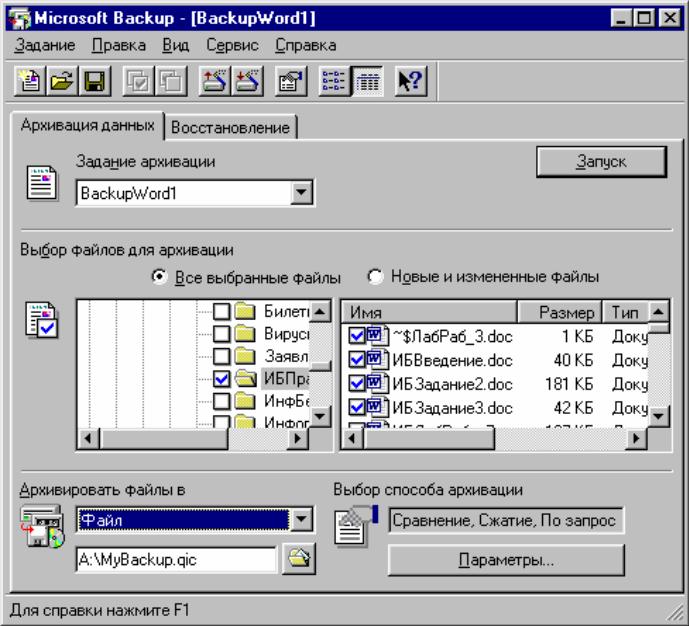689x626 pixels.
Task: Click the Сравнение, Сжатие, По запрос field
Action: [x=506, y=521]
